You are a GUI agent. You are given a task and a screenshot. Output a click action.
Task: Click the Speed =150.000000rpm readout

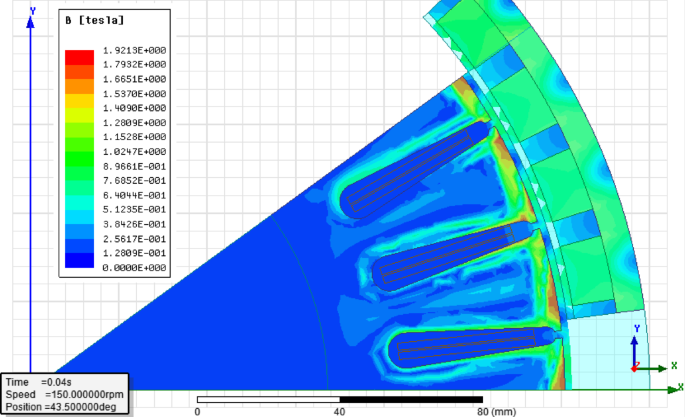pos(65,394)
